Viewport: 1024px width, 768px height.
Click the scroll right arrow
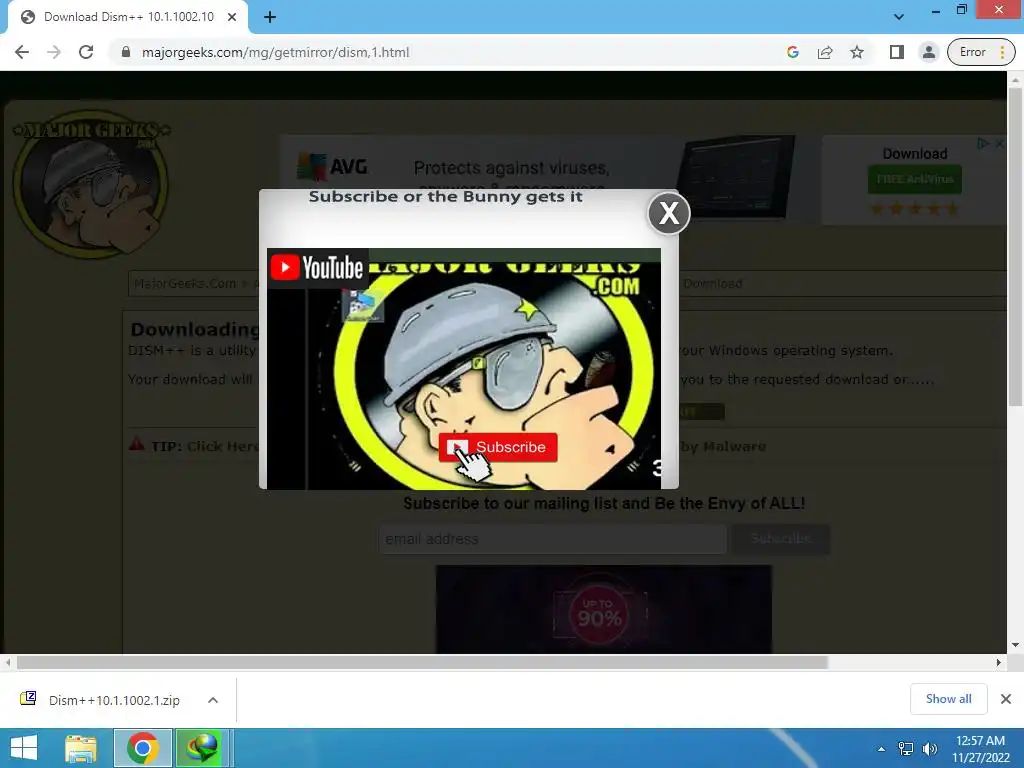(x=999, y=662)
